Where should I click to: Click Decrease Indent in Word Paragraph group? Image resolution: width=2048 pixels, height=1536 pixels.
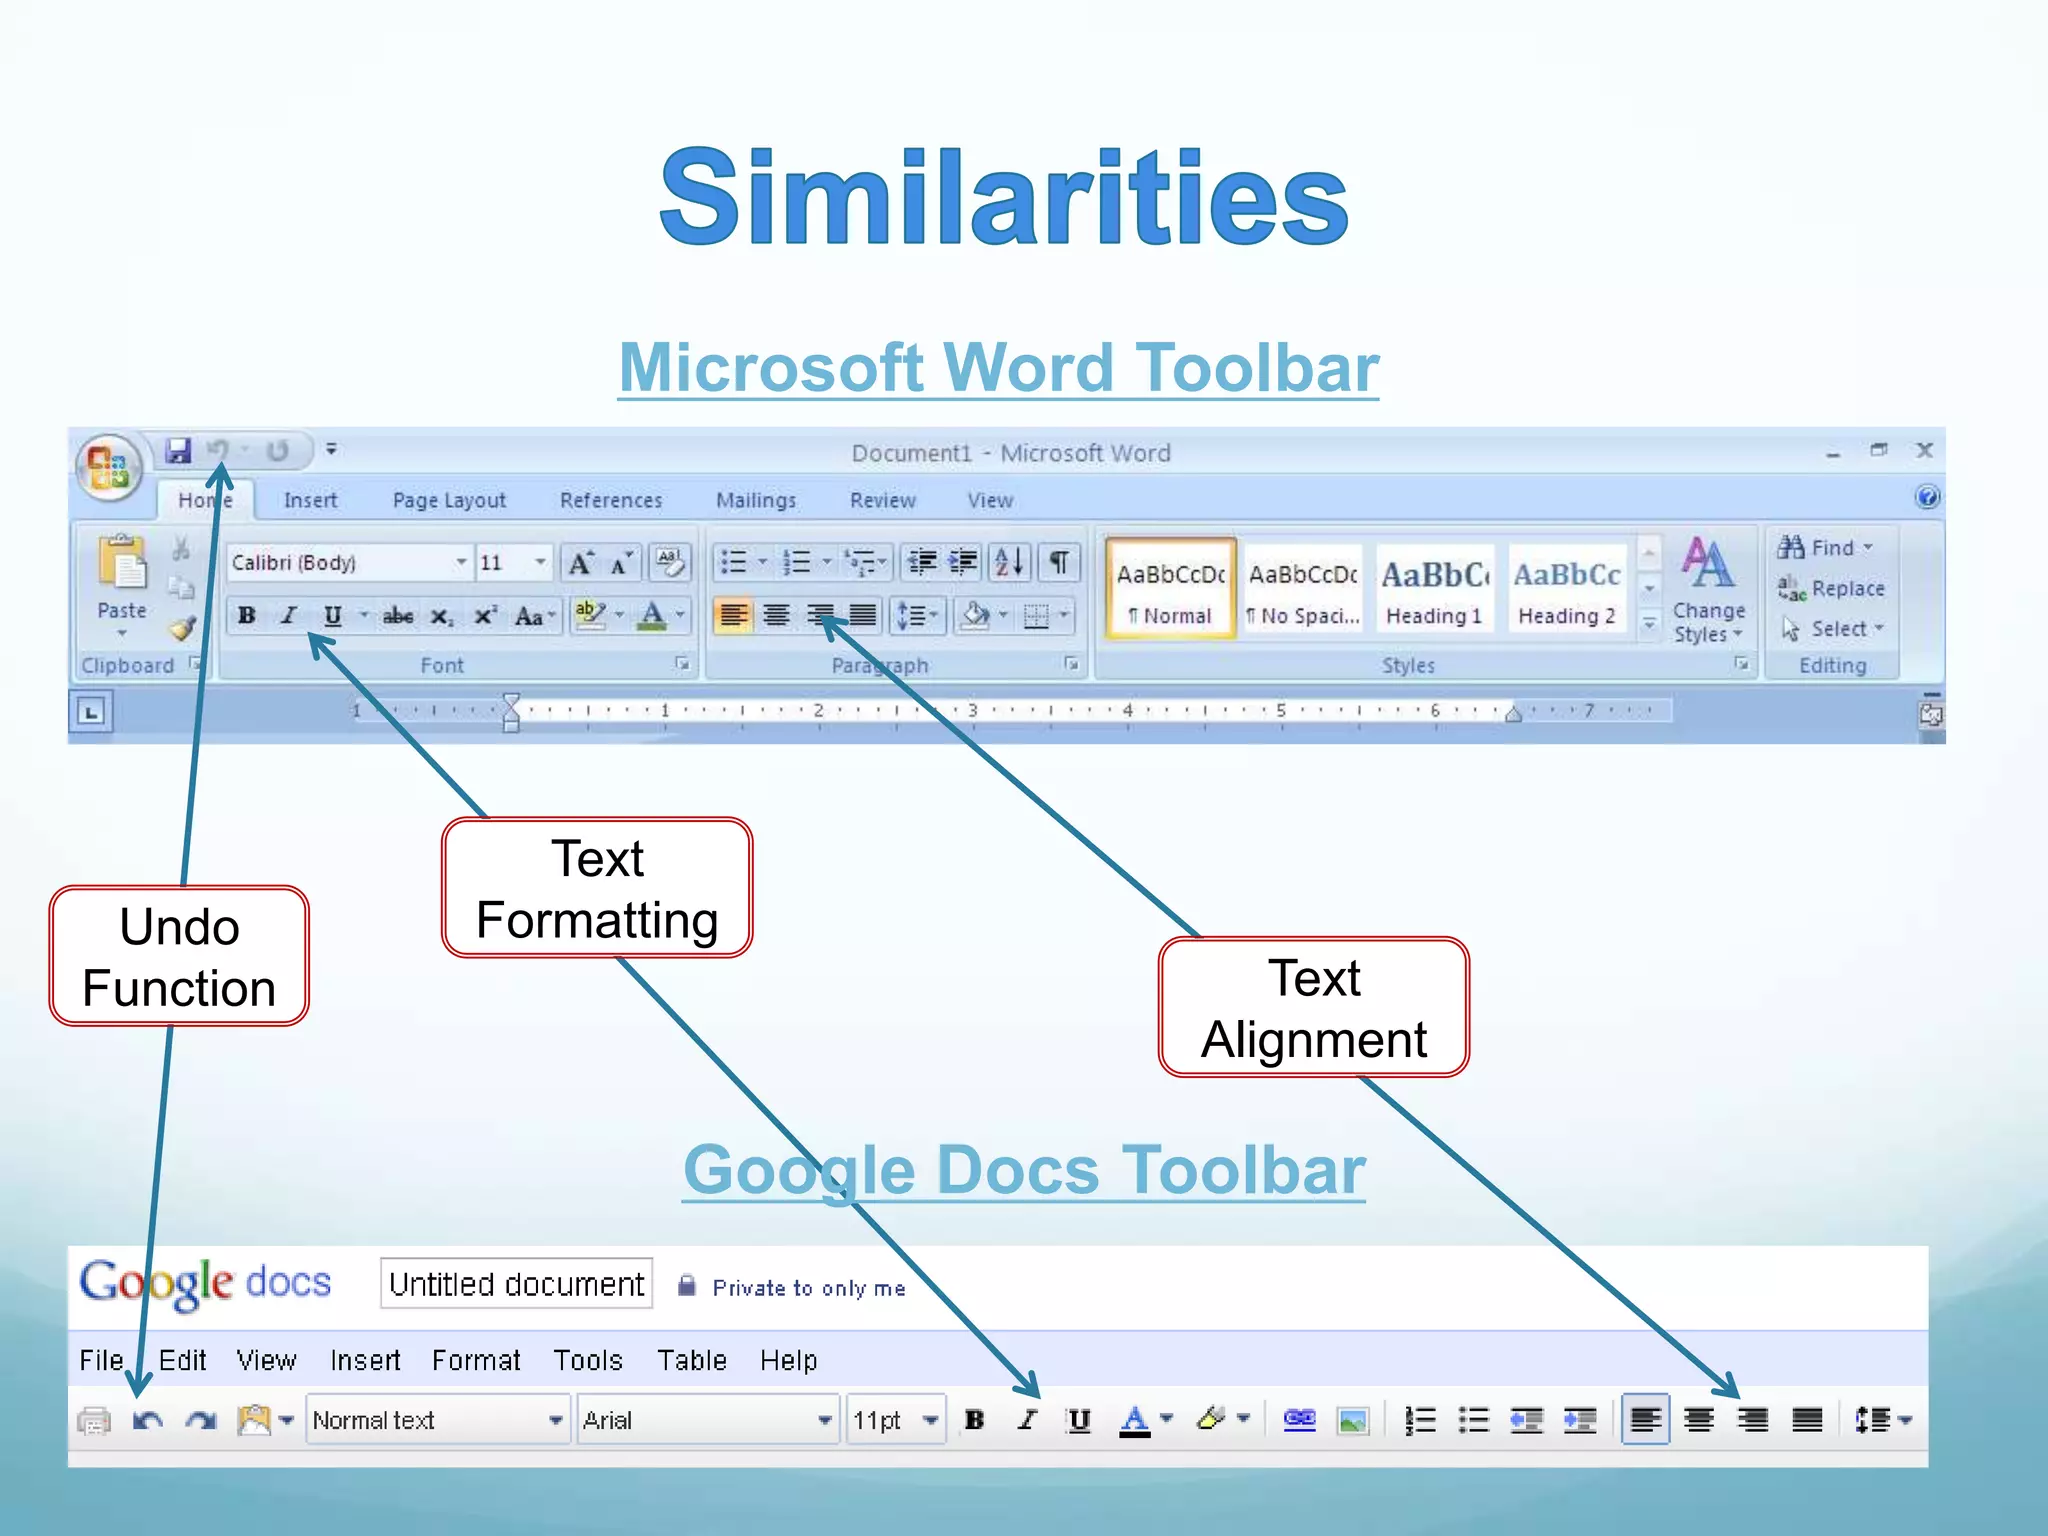point(922,563)
